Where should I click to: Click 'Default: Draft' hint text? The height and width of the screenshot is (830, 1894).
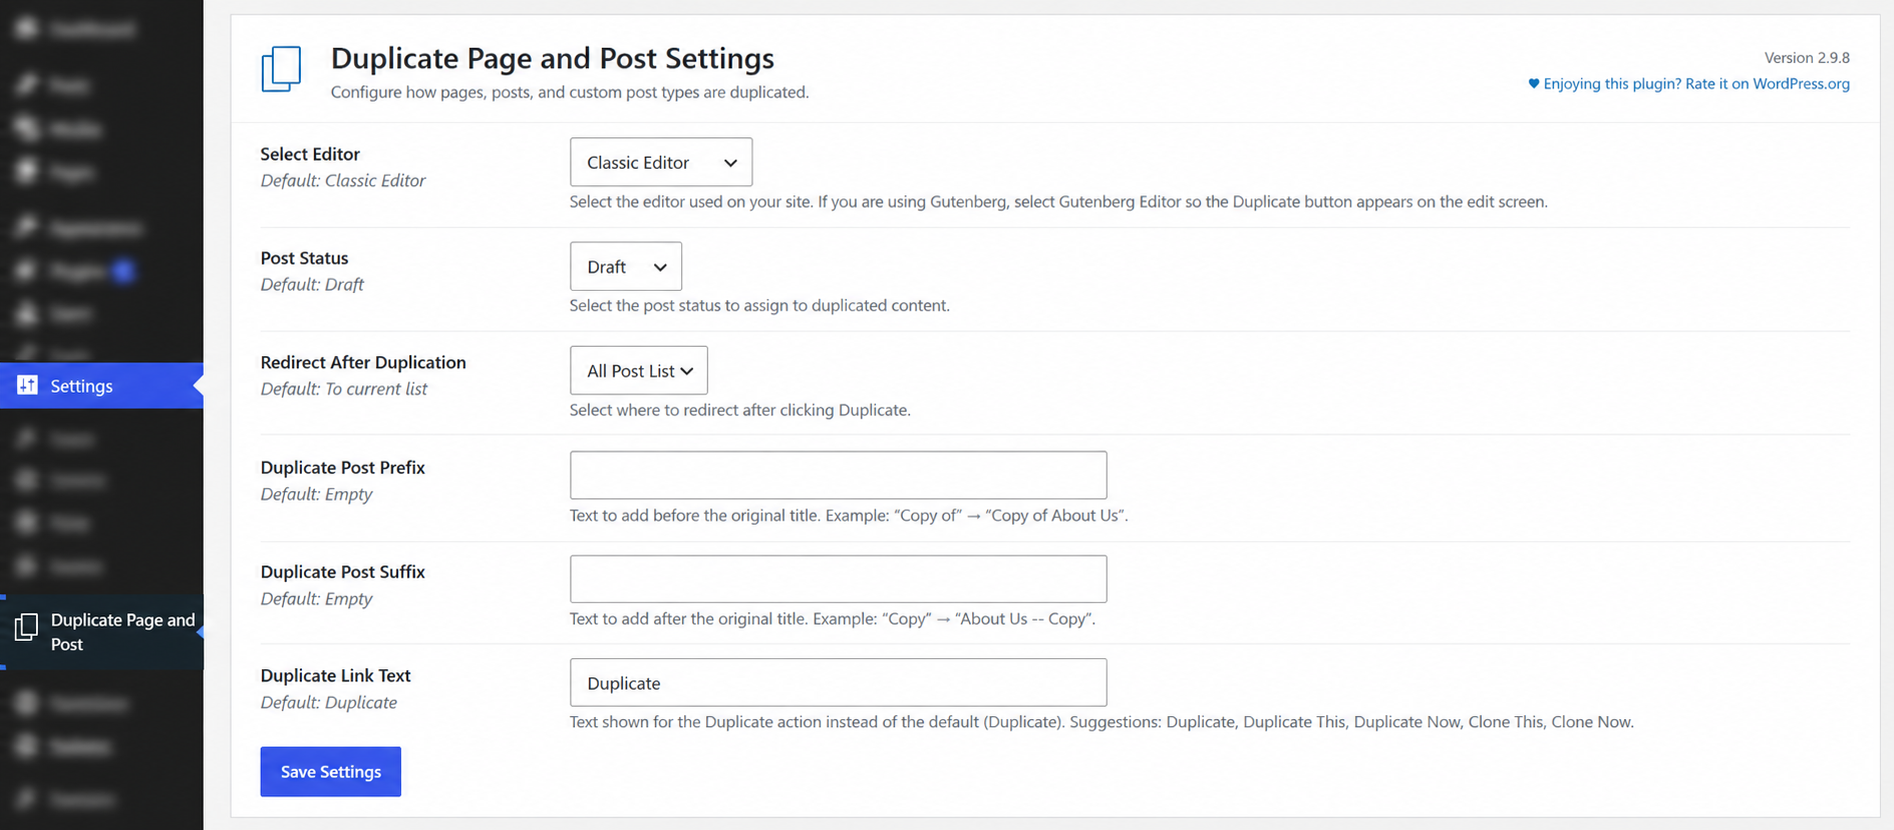tap(312, 285)
